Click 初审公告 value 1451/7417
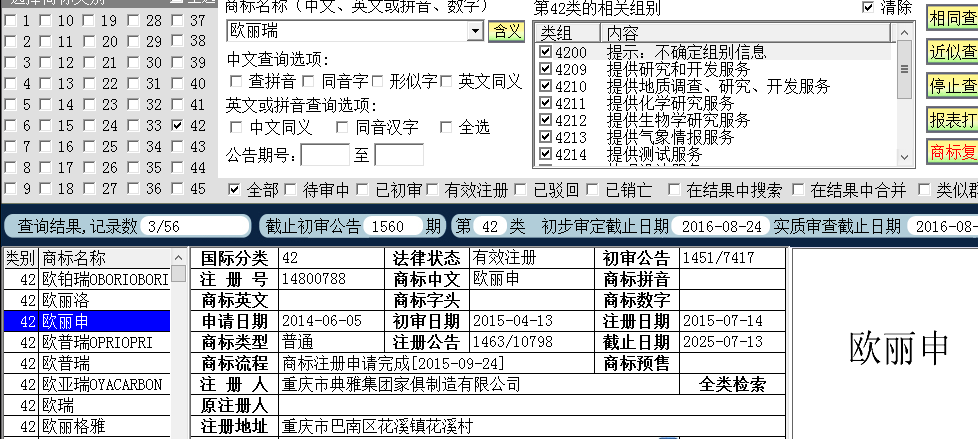The image size is (978, 439). pos(719,257)
